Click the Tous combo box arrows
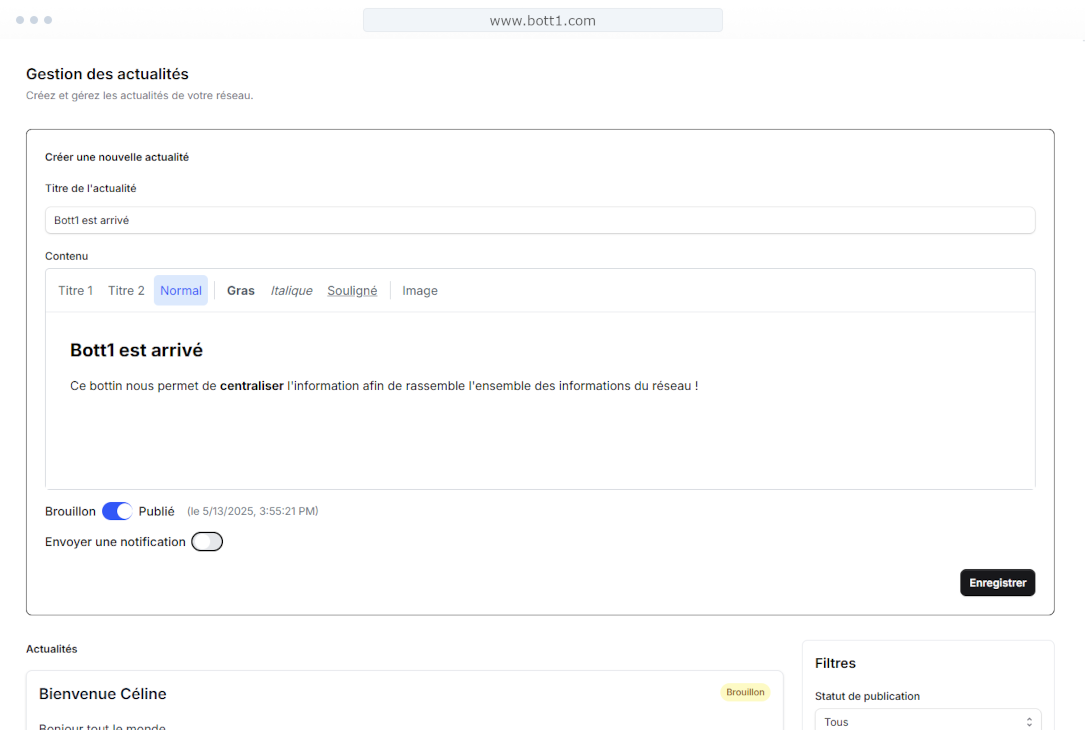Image resolution: width=1085 pixels, height=730 pixels. tap(1028, 720)
